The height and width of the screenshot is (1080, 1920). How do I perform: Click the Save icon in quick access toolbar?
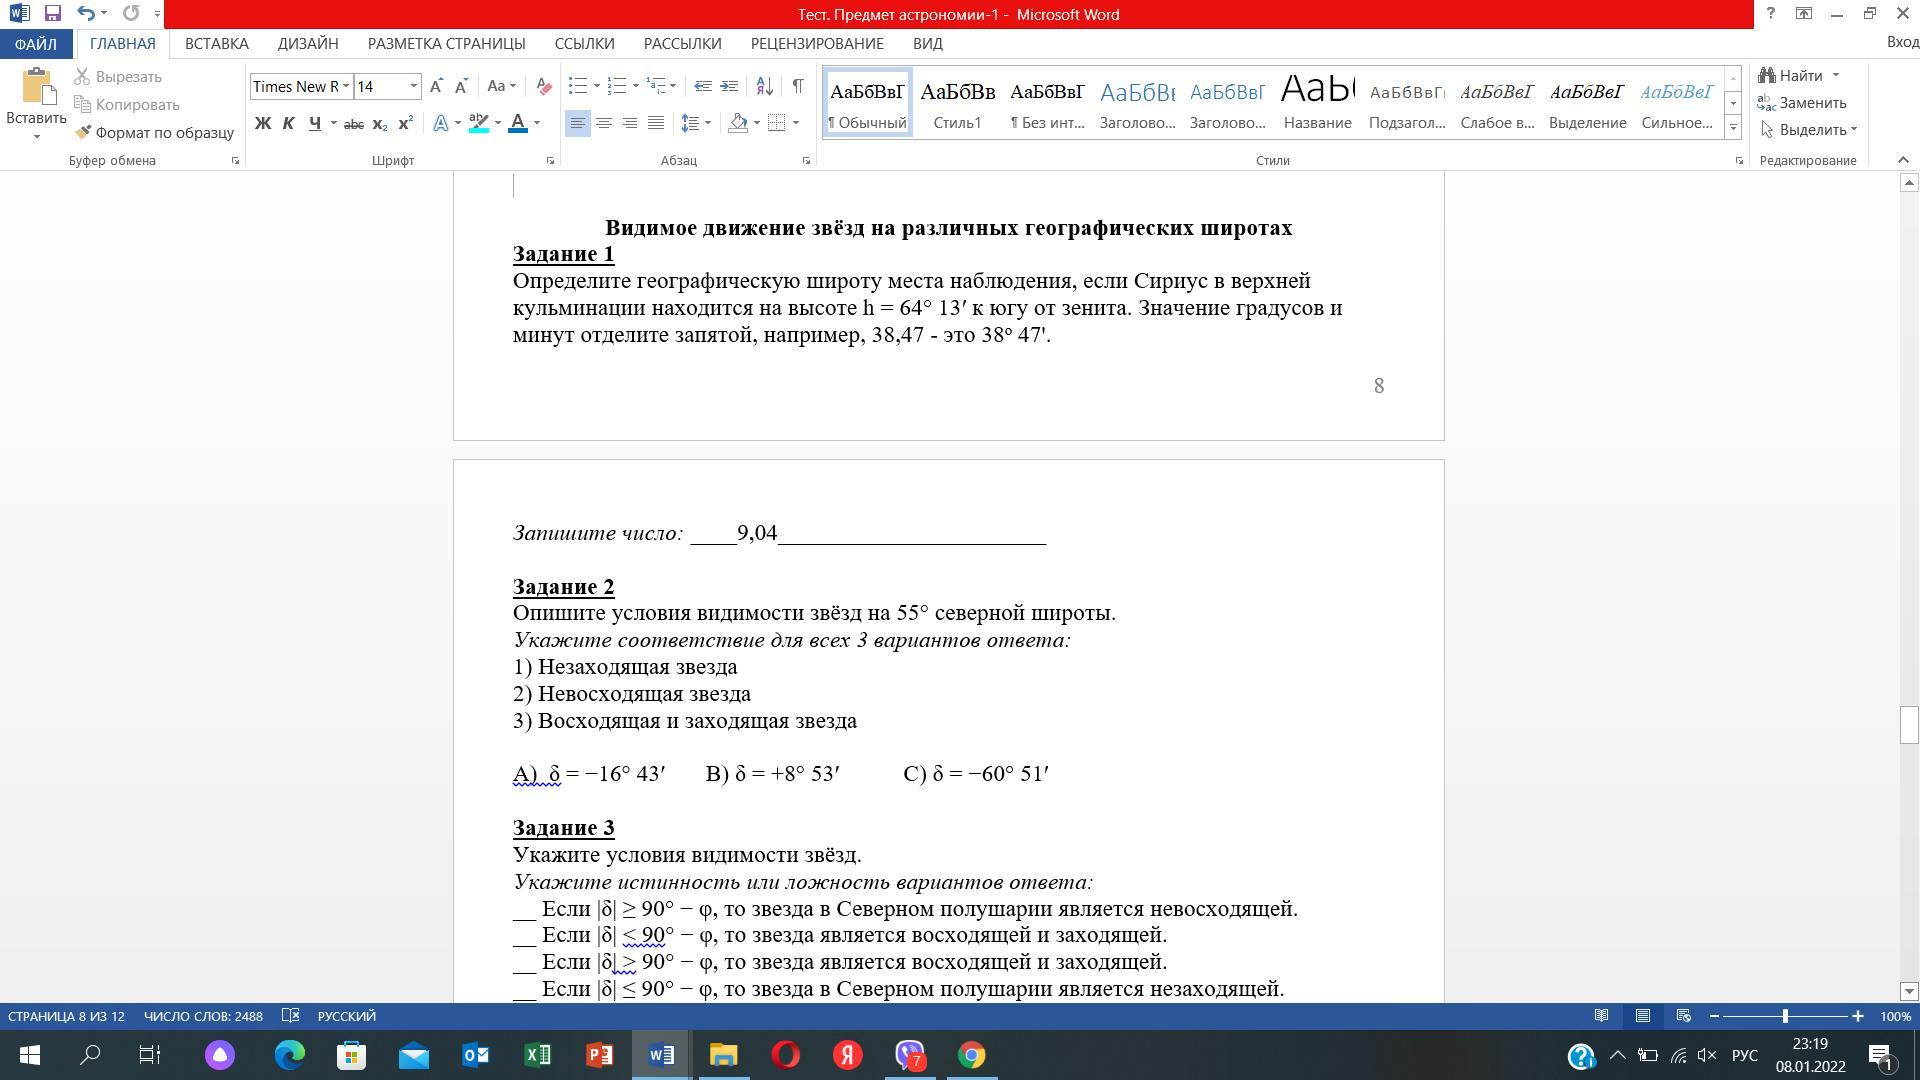point(53,14)
